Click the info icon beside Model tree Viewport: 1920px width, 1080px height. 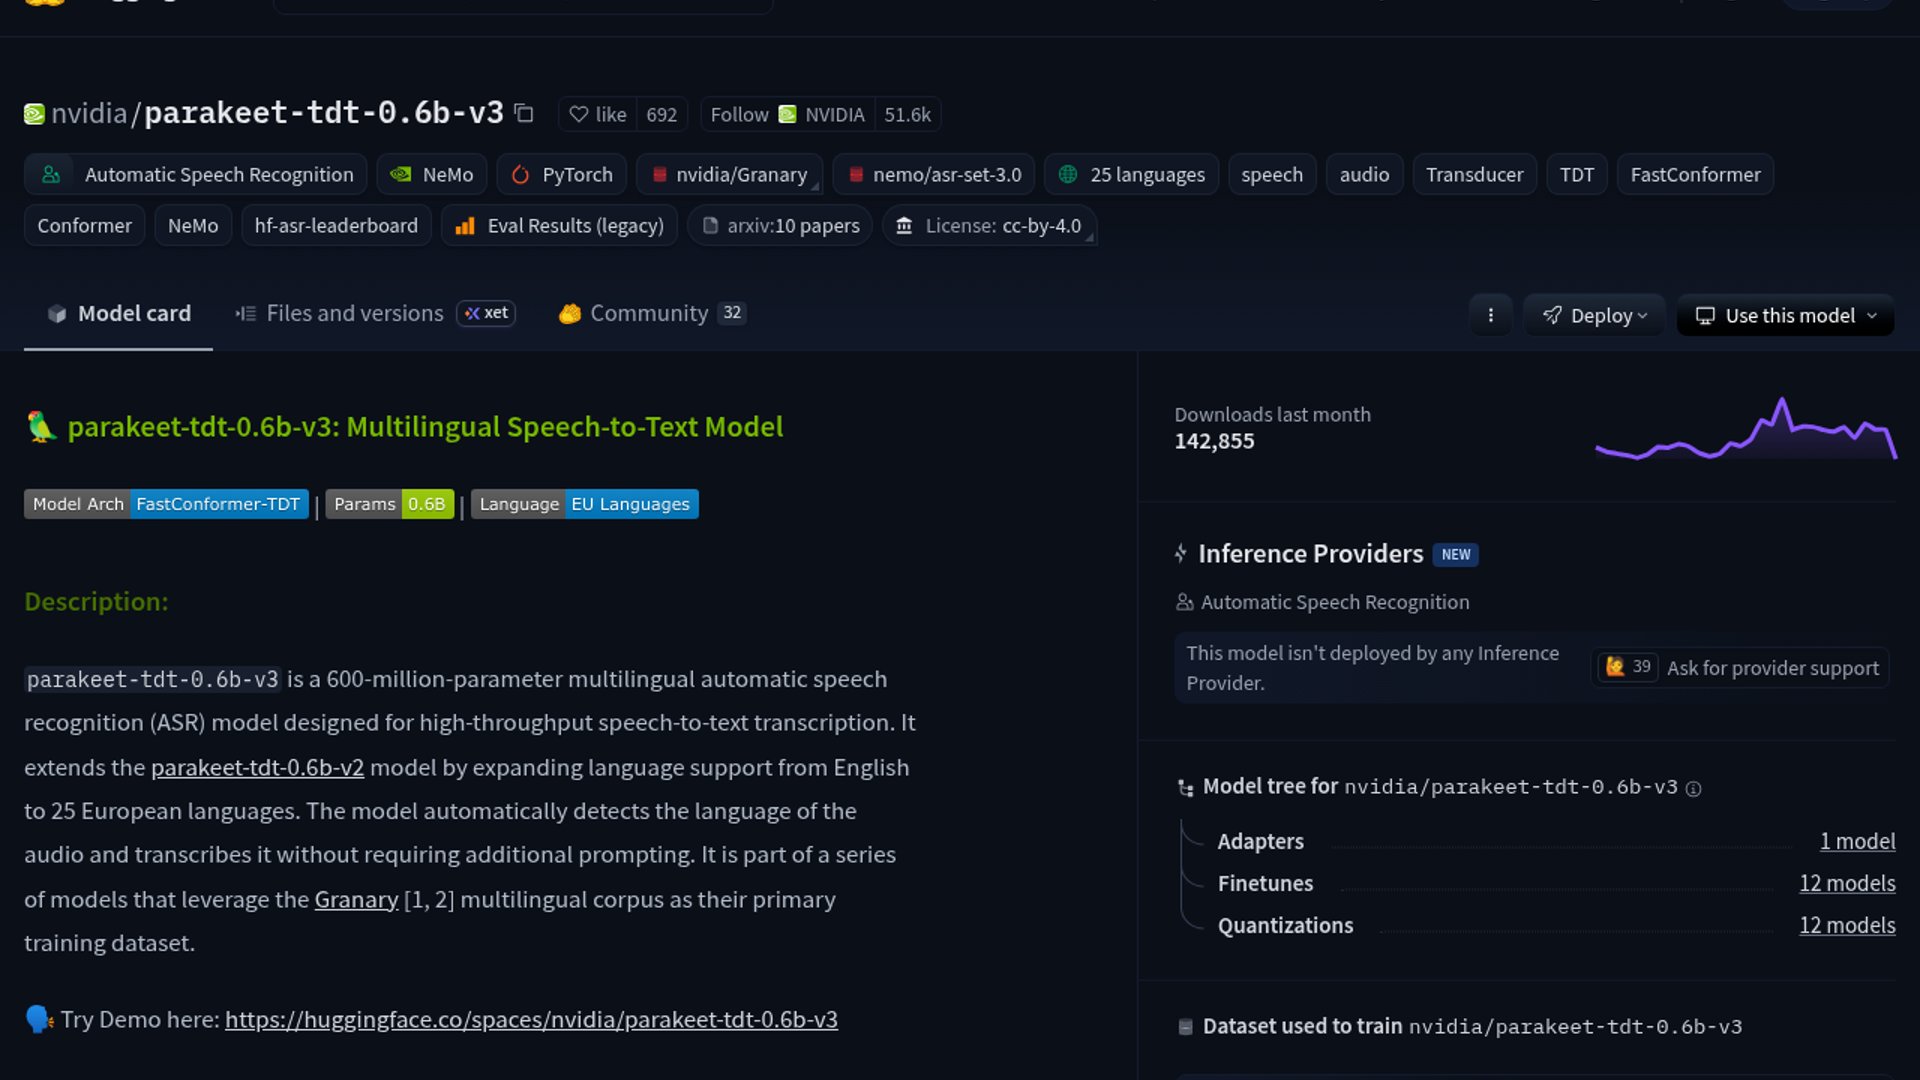point(1693,789)
